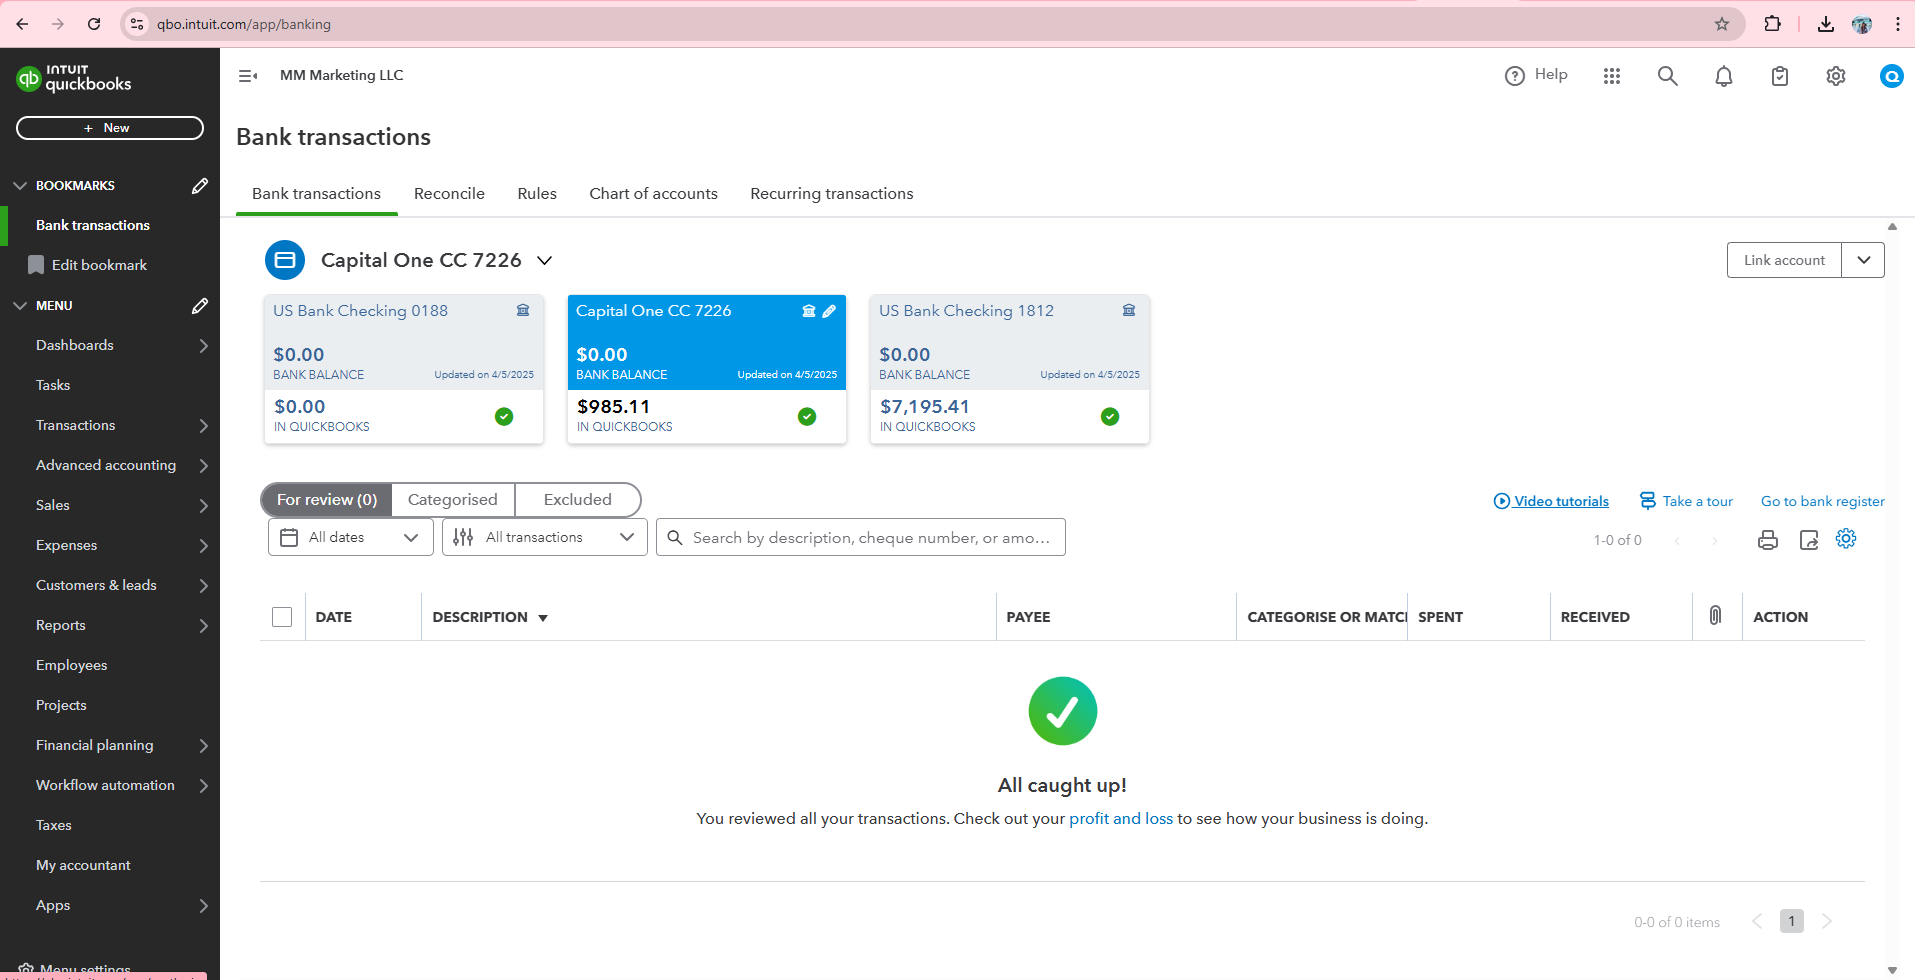
Task: Open the Rules tab
Action: (x=537, y=194)
